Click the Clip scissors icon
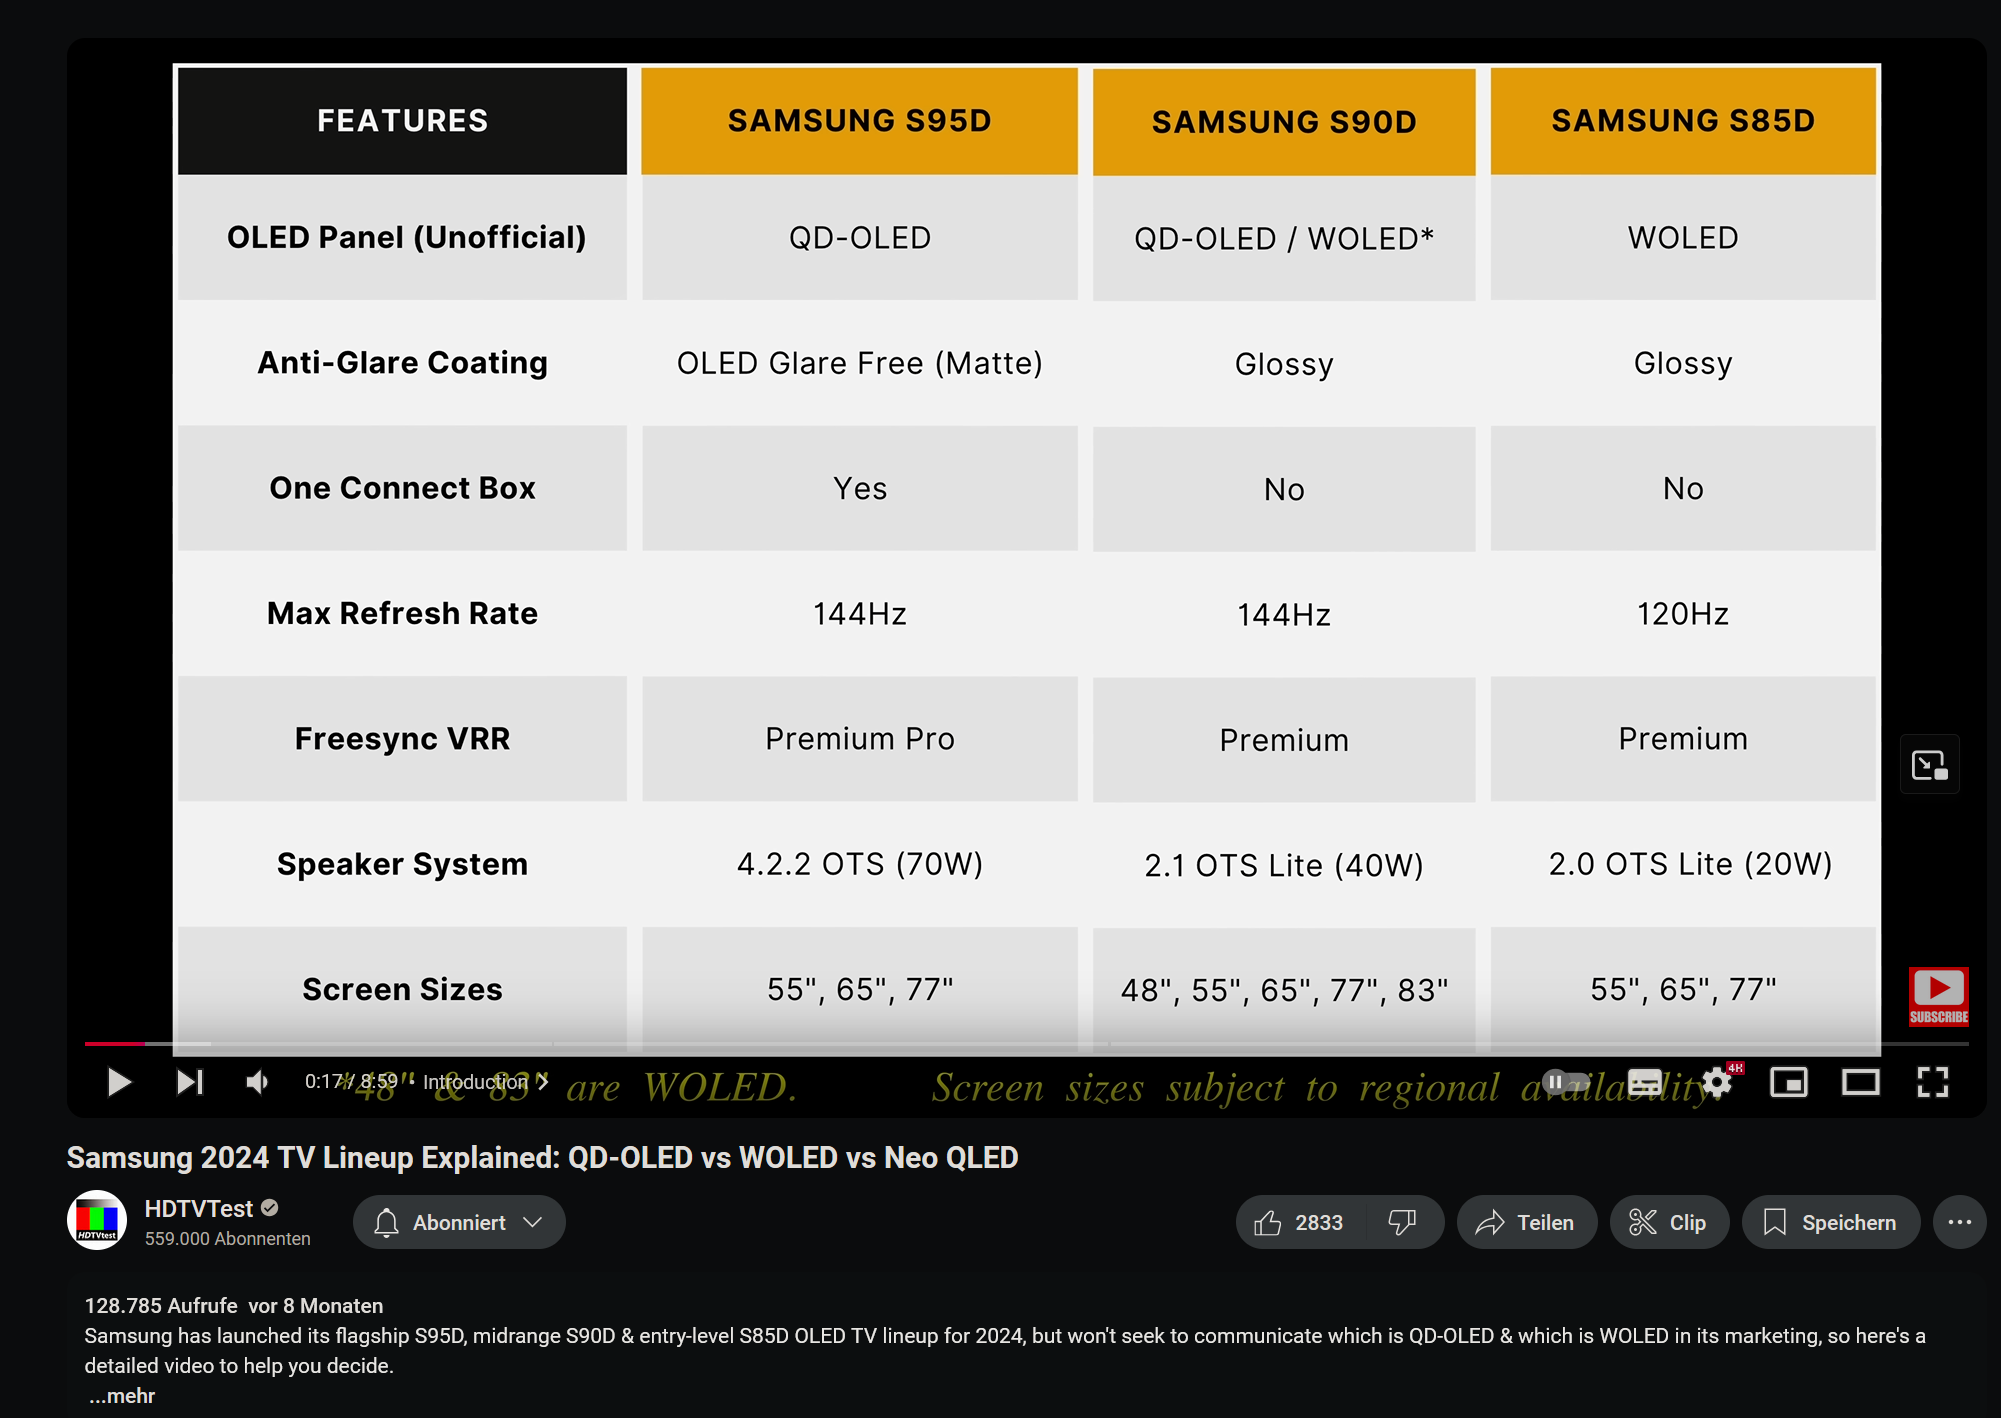This screenshot has width=2001, height=1418. point(1643,1222)
